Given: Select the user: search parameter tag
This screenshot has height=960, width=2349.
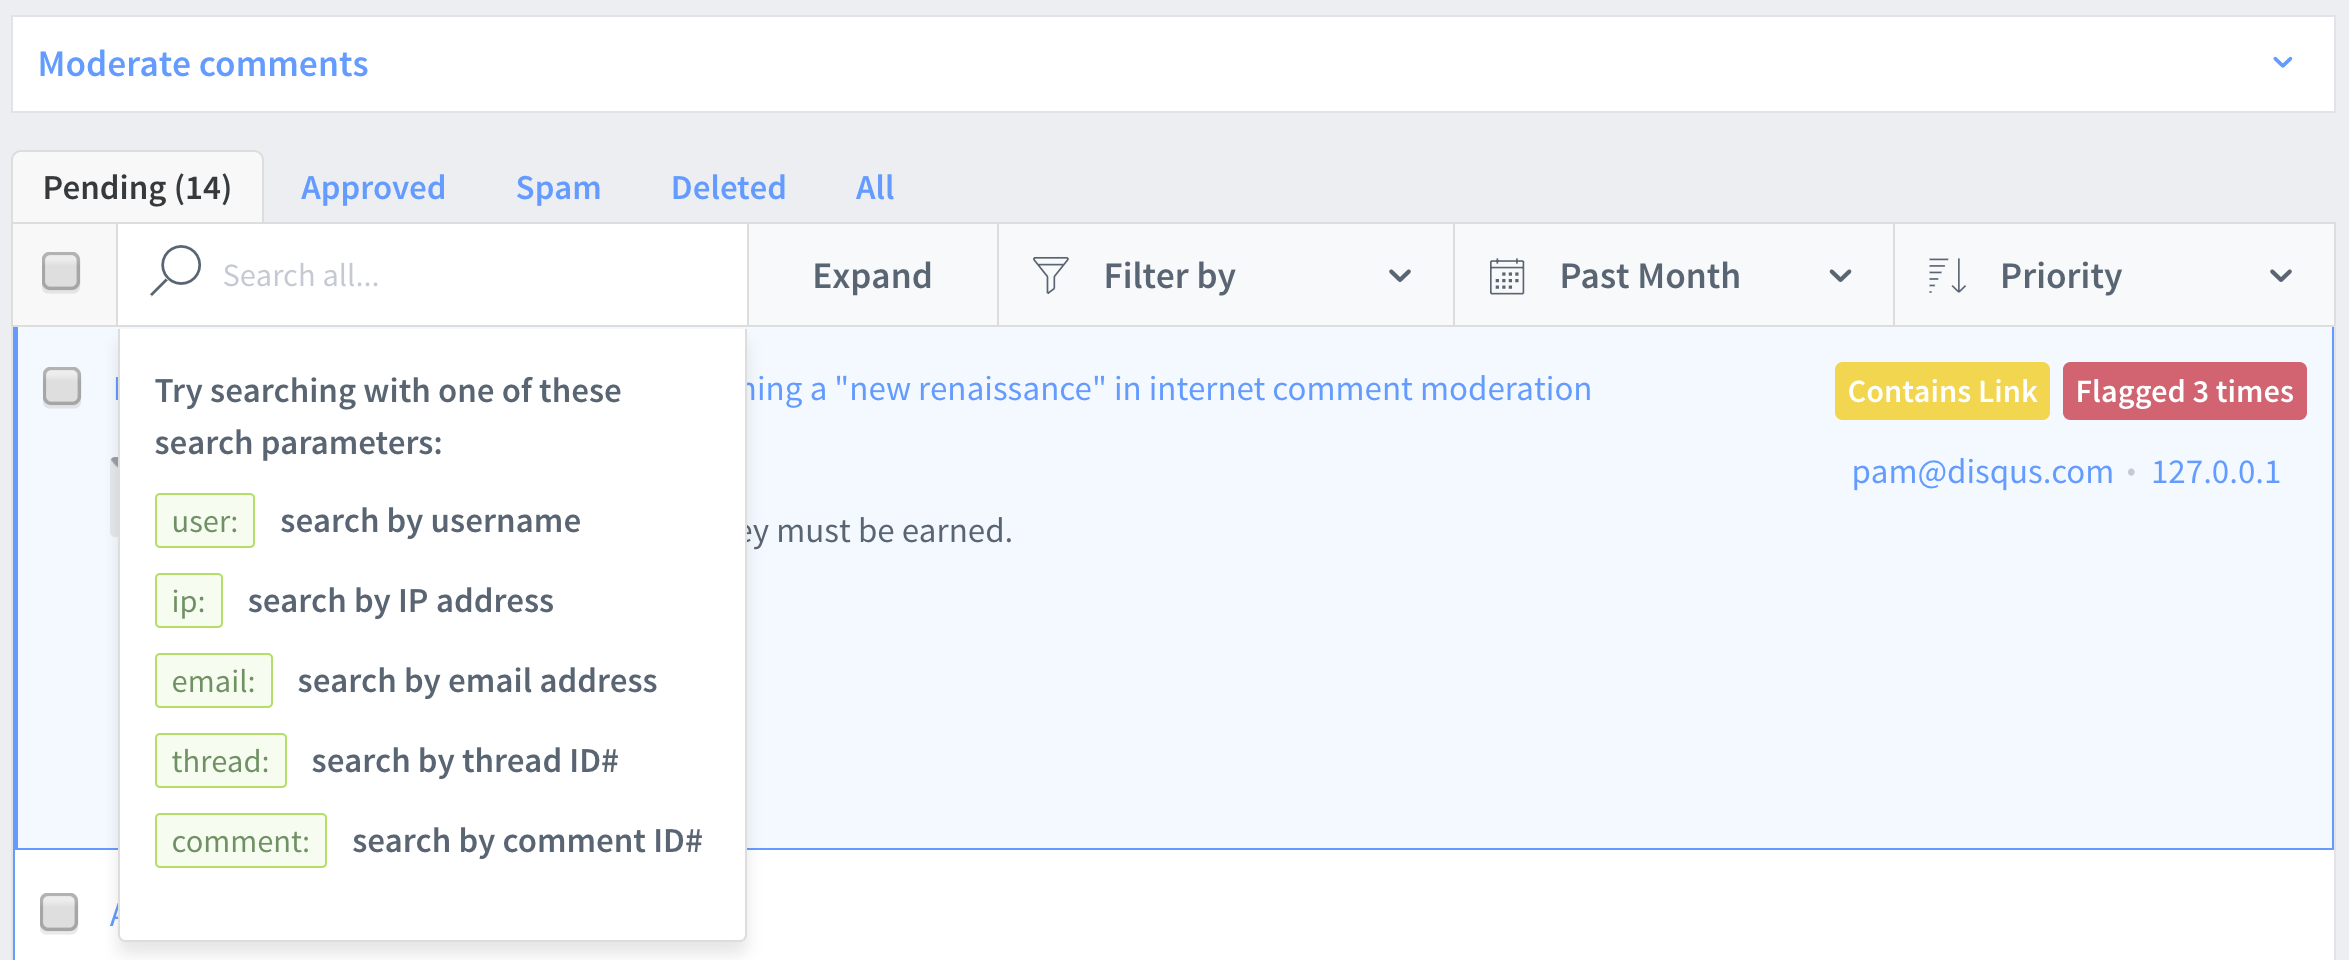Looking at the screenshot, I should (205, 521).
